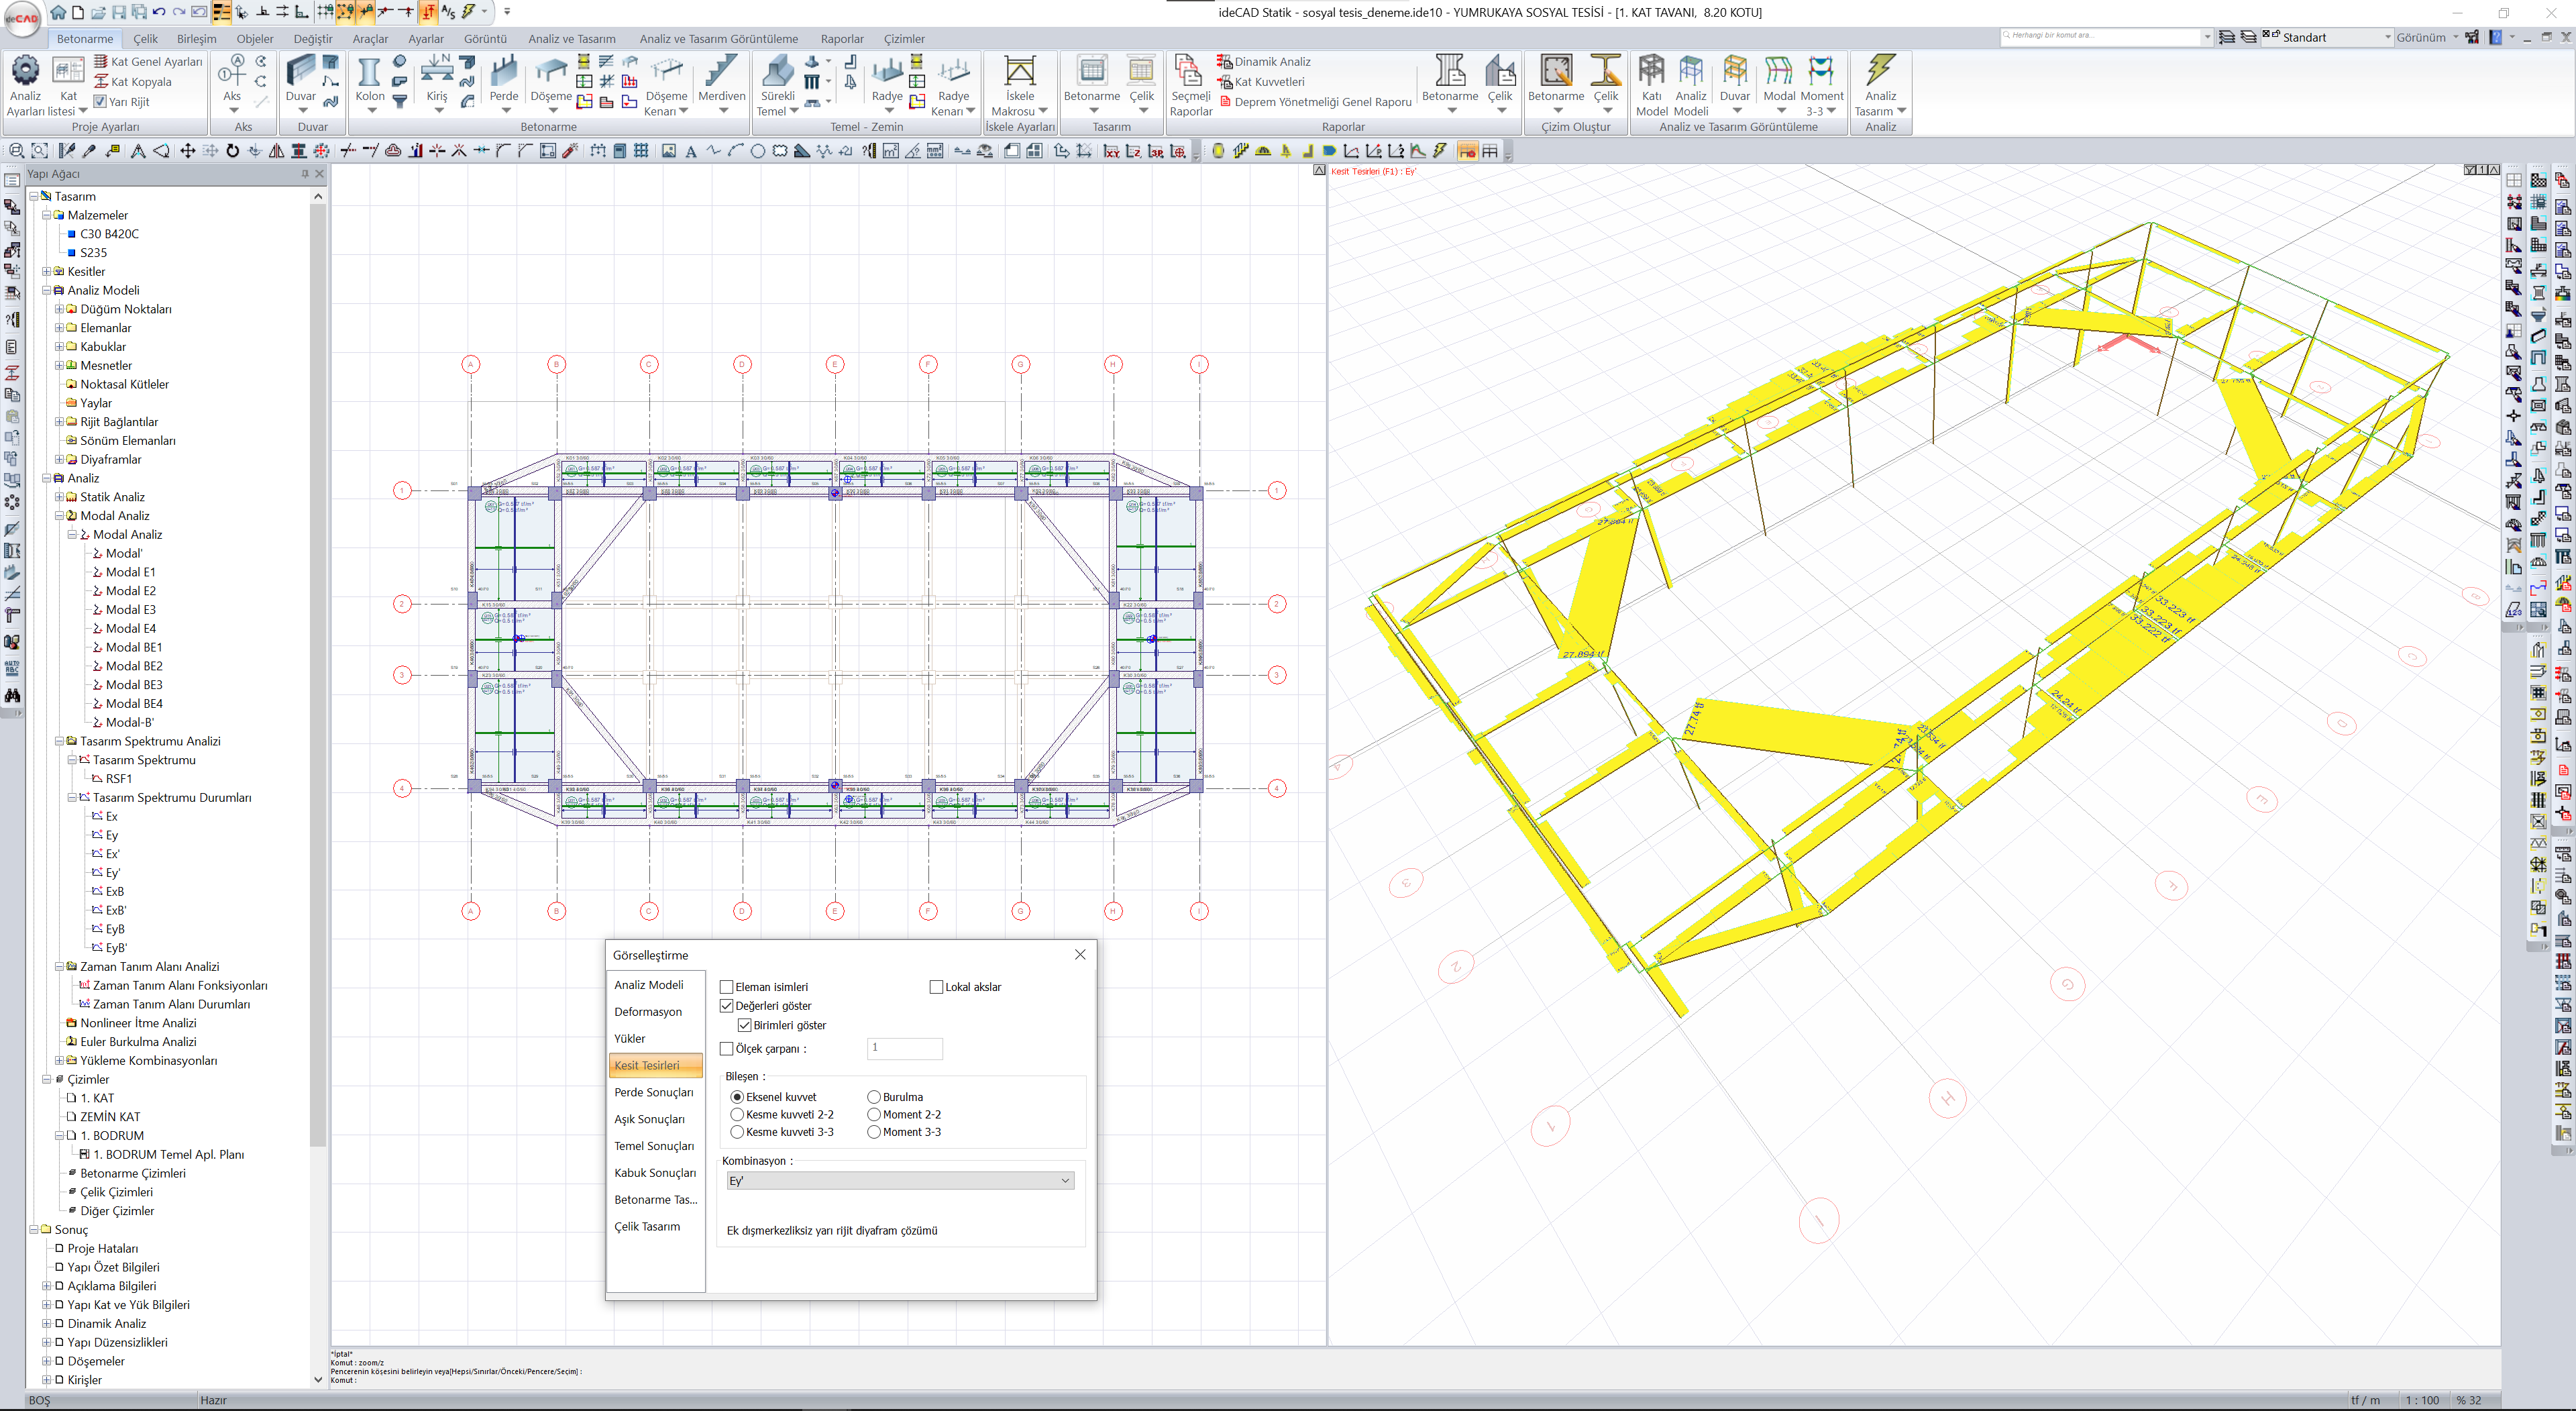Viewport: 2576px width, 1411px height.
Task: Open the Görünüm dropdown
Action: pyautogui.click(x=2427, y=37)
